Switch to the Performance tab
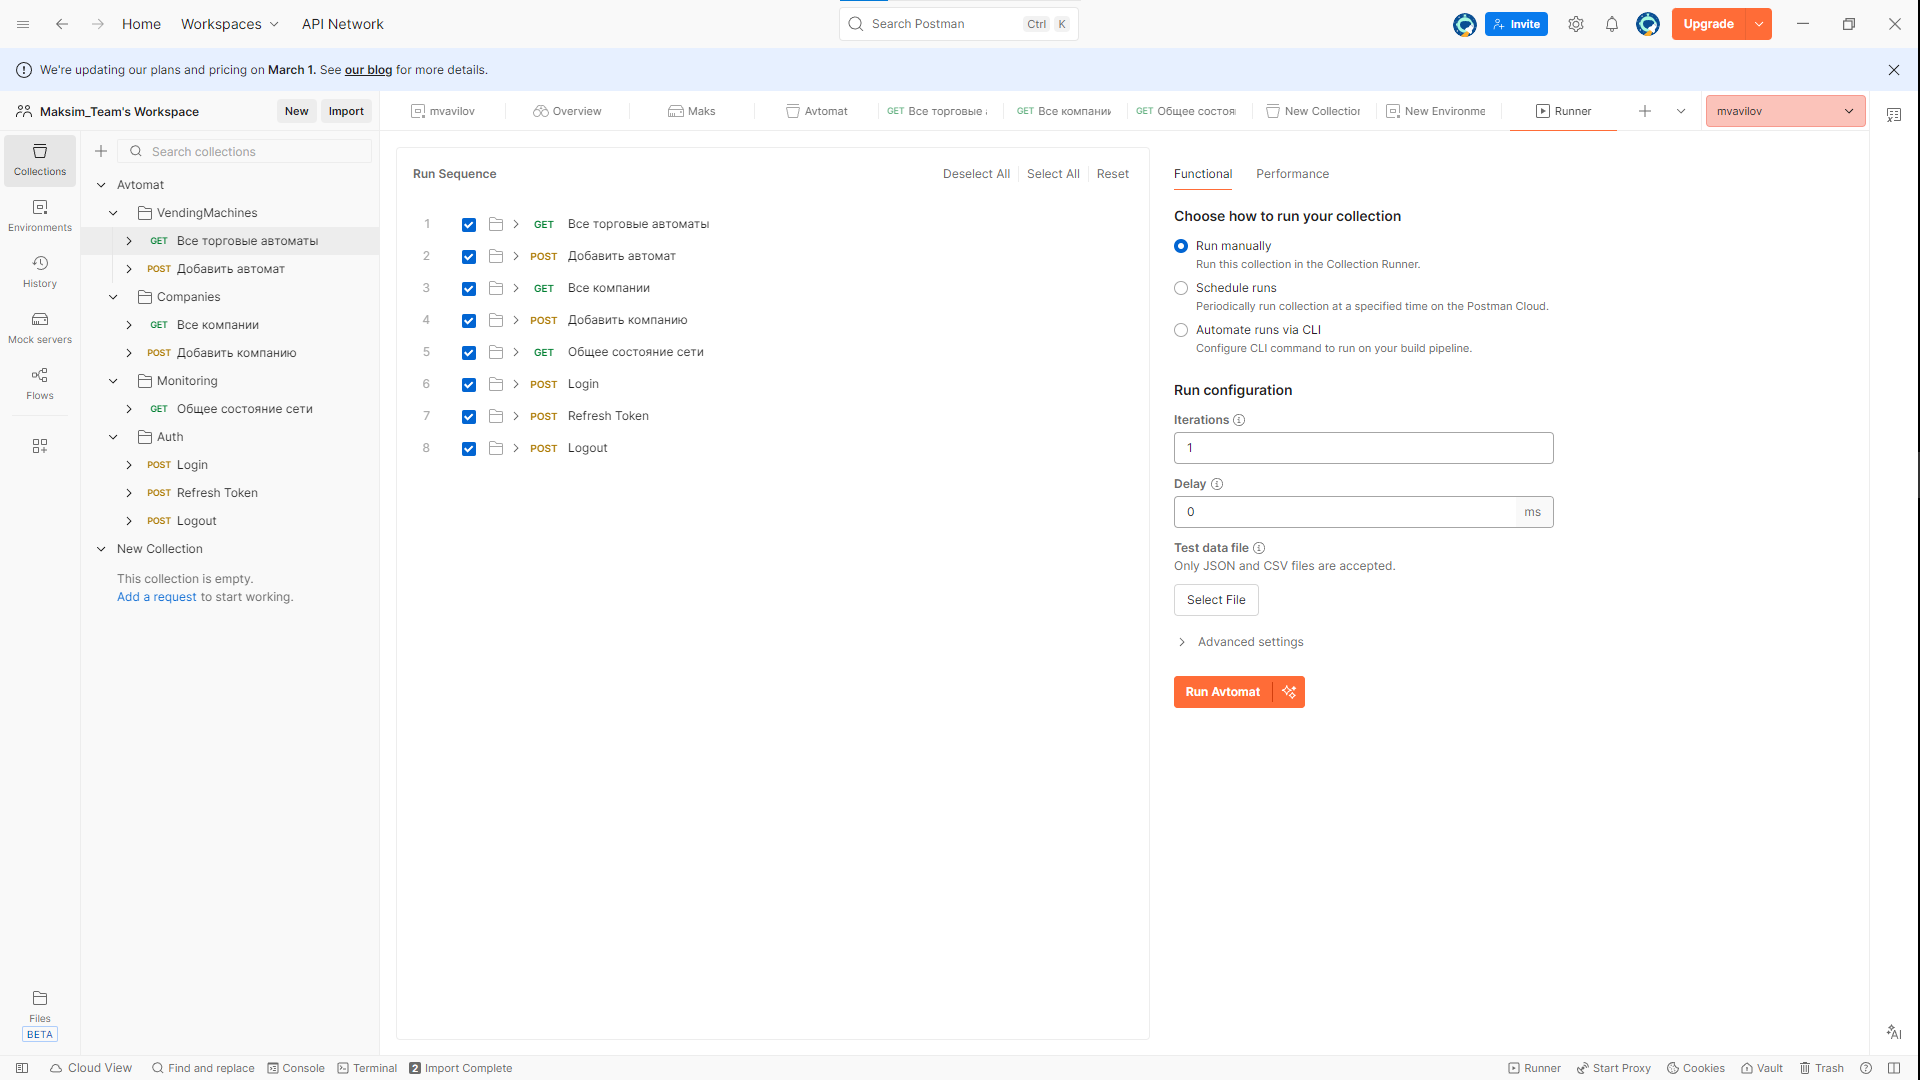1920x1080 pixels. tap(1292, 174)
